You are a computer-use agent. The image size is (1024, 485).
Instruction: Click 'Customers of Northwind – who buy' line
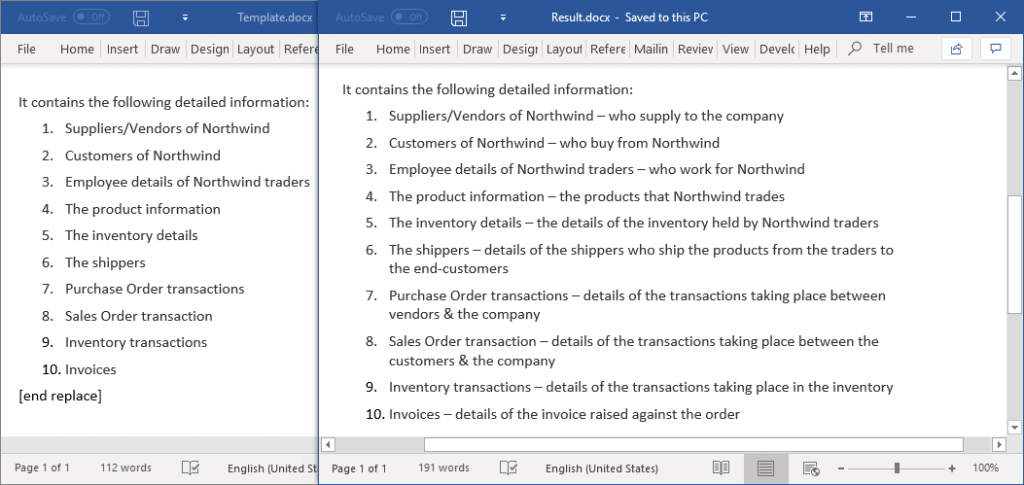pos(554,143)
